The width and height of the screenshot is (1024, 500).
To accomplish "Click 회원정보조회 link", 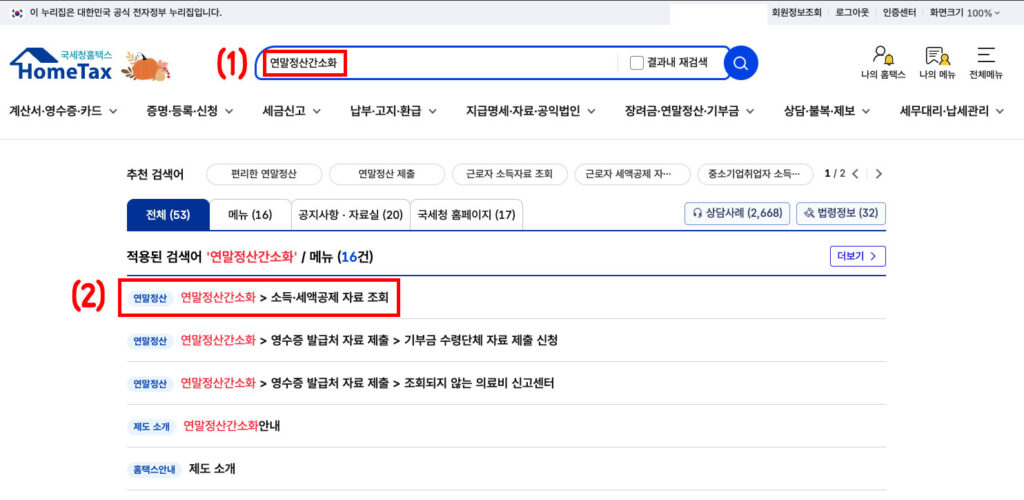I will pos(796,12).
